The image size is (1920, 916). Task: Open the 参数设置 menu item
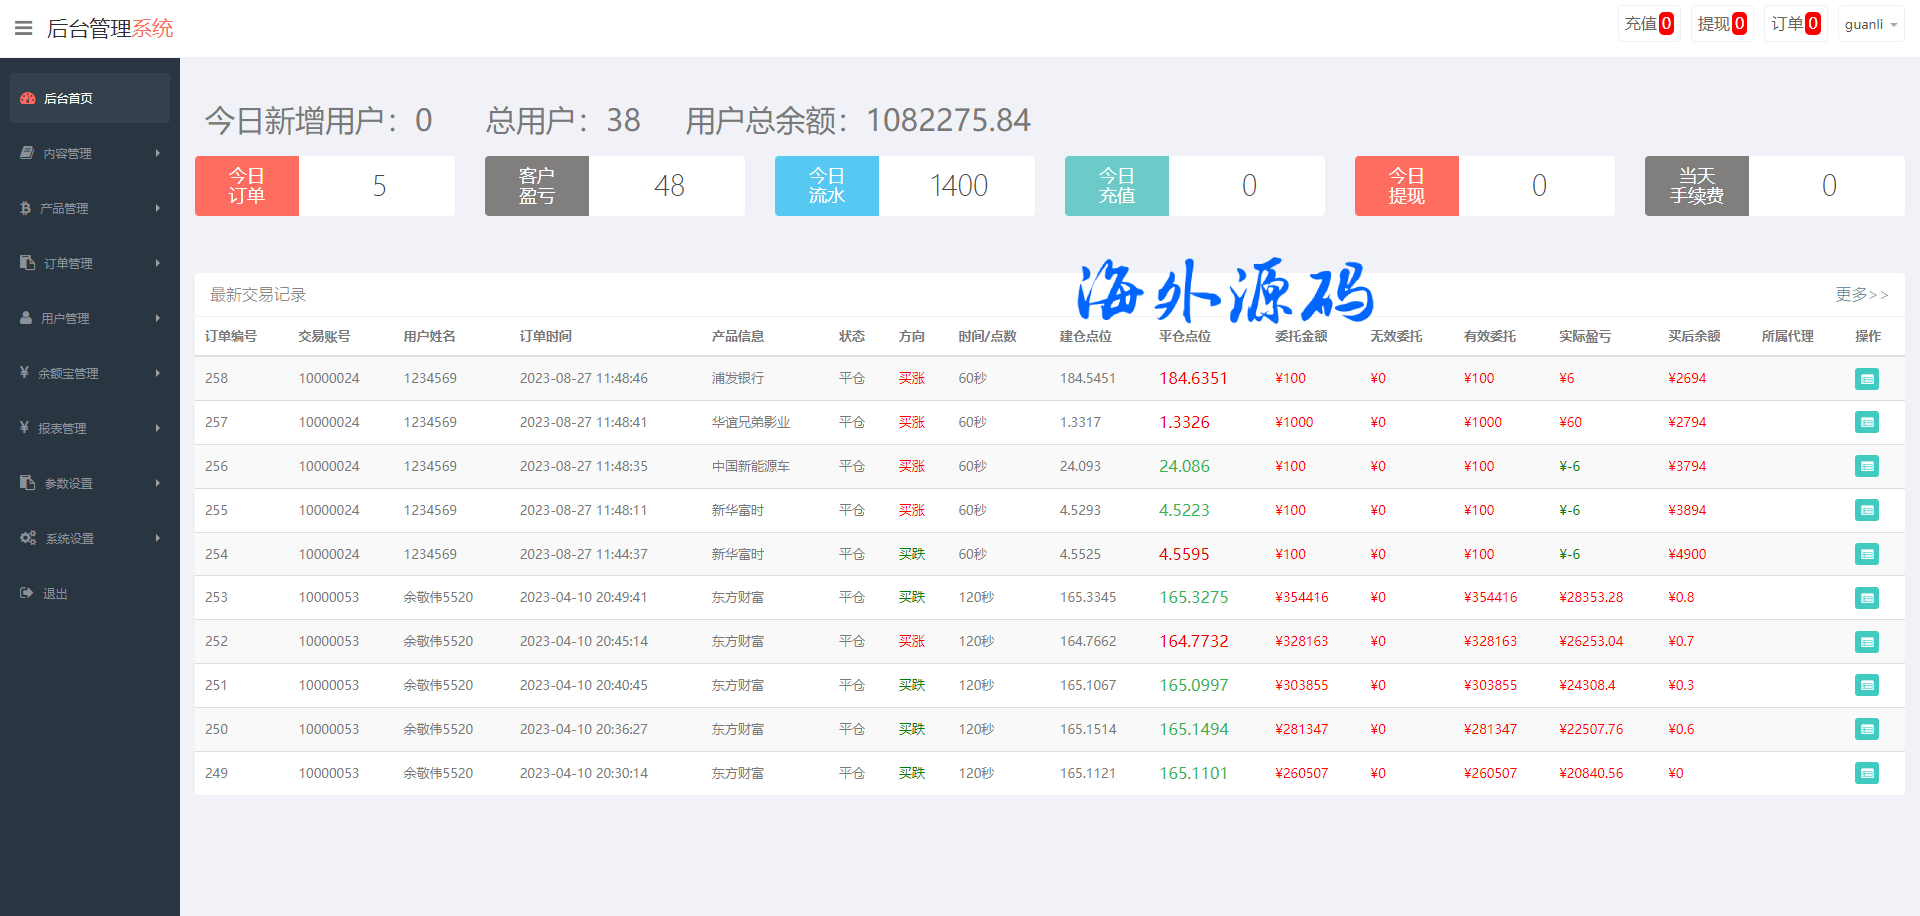(68, 483)
